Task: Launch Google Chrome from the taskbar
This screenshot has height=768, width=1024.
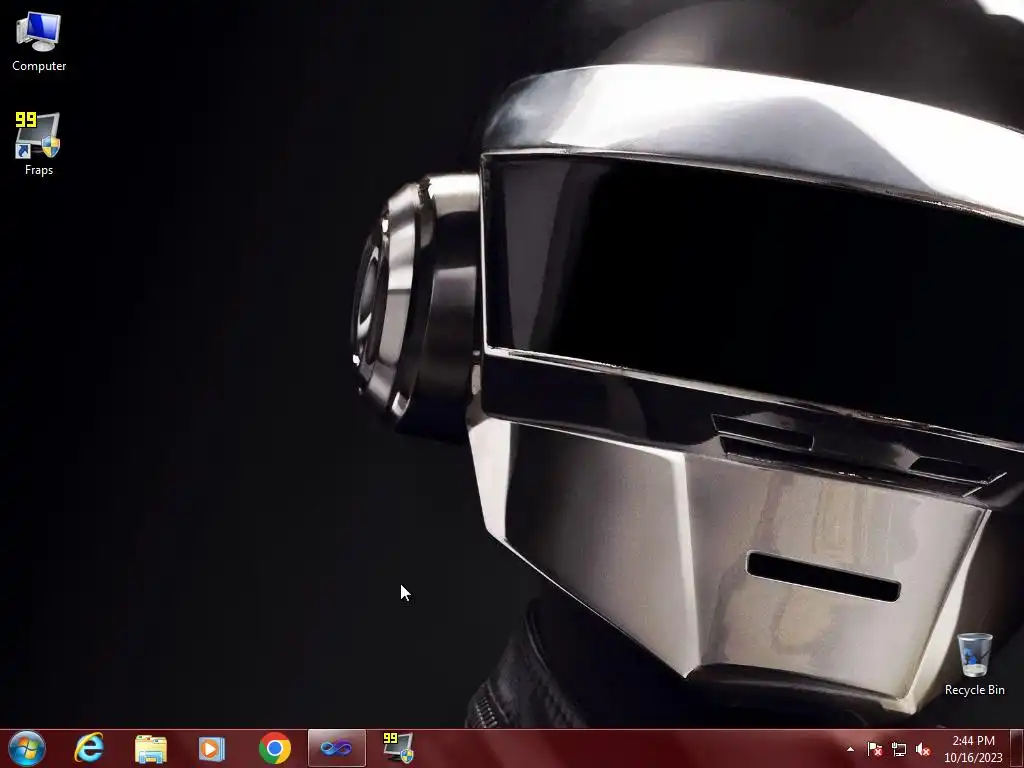Action: pos(275,748)
